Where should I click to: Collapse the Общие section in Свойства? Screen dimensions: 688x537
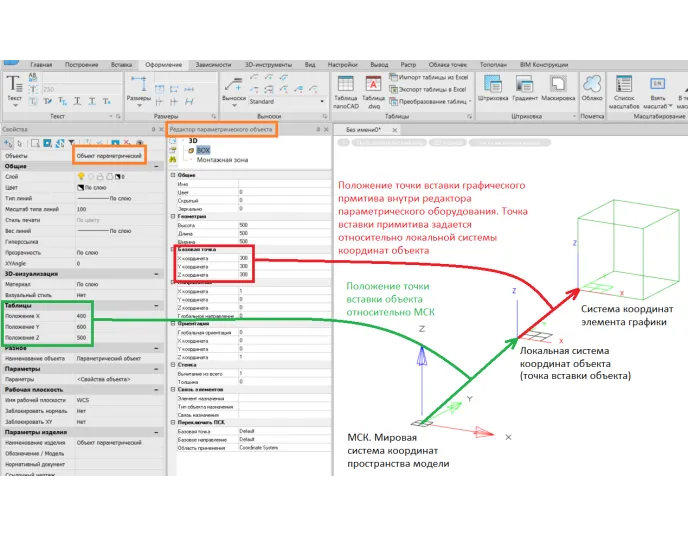tap(157, 166)
